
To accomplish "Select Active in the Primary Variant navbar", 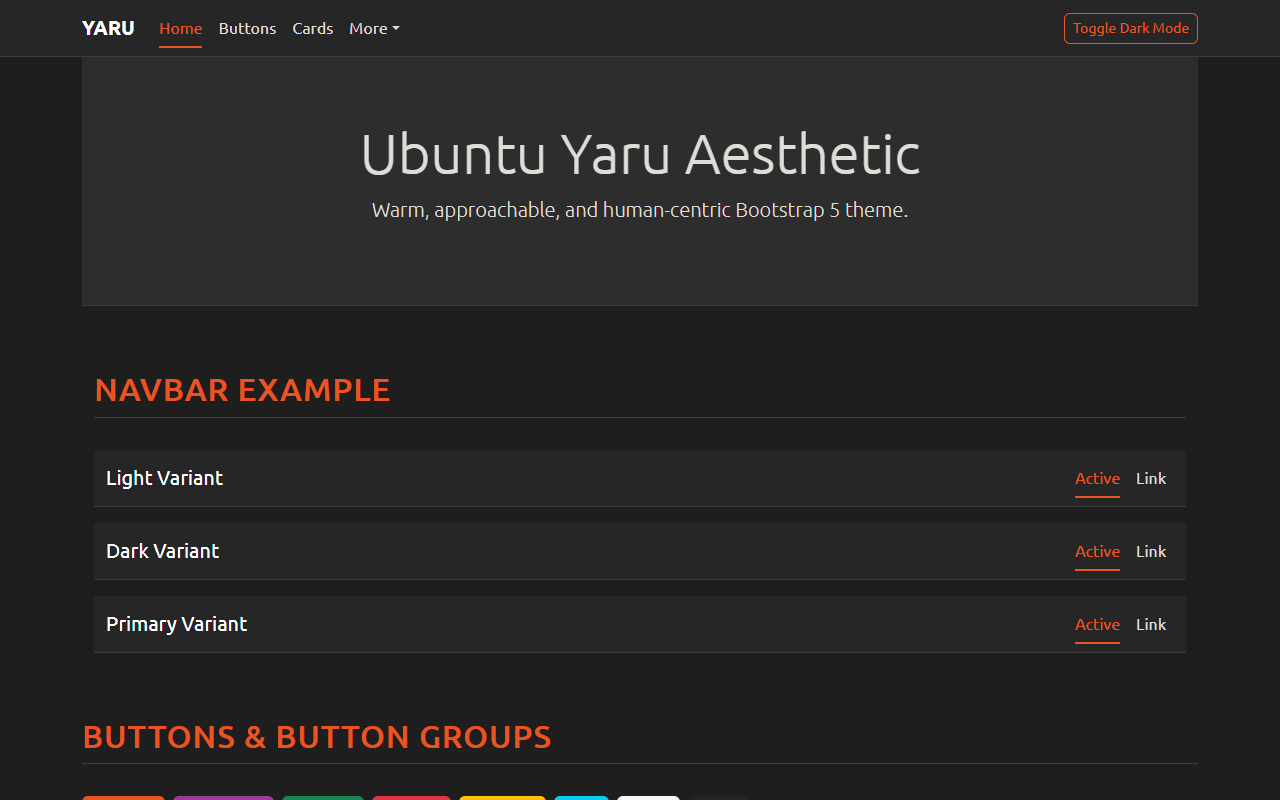I will [x=1097, y=625].
